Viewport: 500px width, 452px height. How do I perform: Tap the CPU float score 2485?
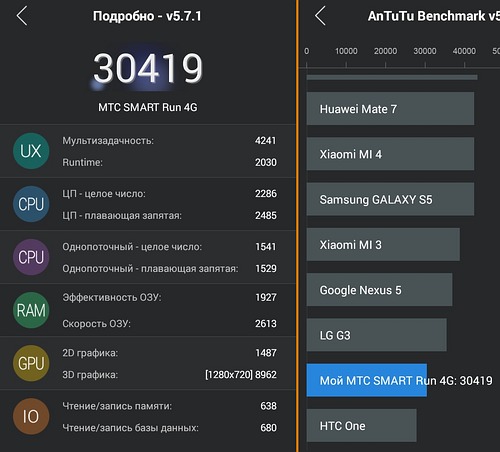tap(266, 216)
